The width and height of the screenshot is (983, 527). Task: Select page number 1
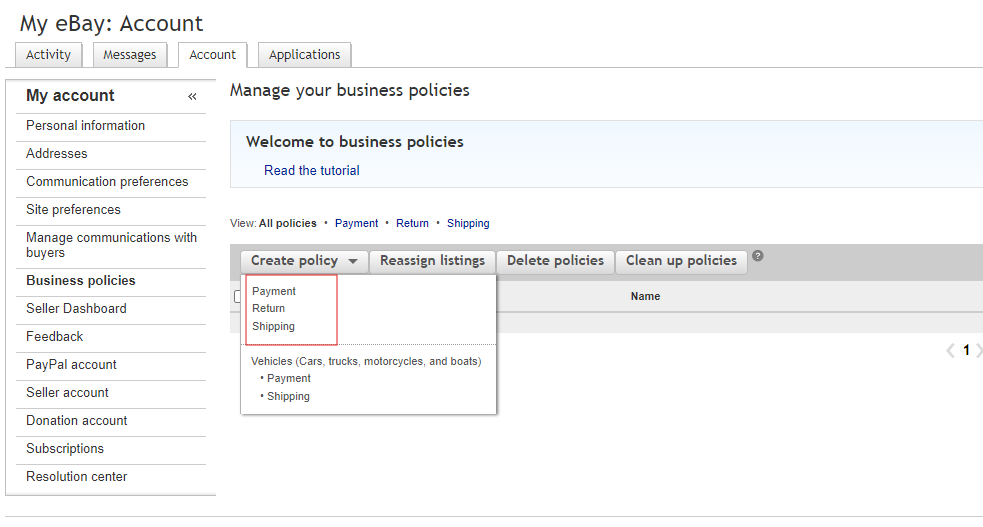tap(966, 350)
